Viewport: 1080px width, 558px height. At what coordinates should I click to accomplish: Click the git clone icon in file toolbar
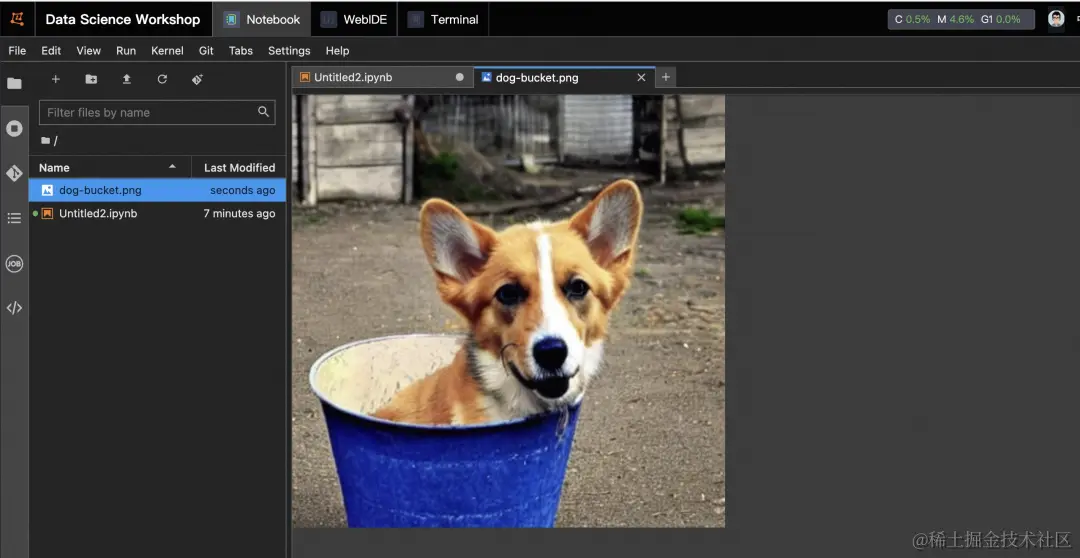pyautogui.click(x=198, y=79)
